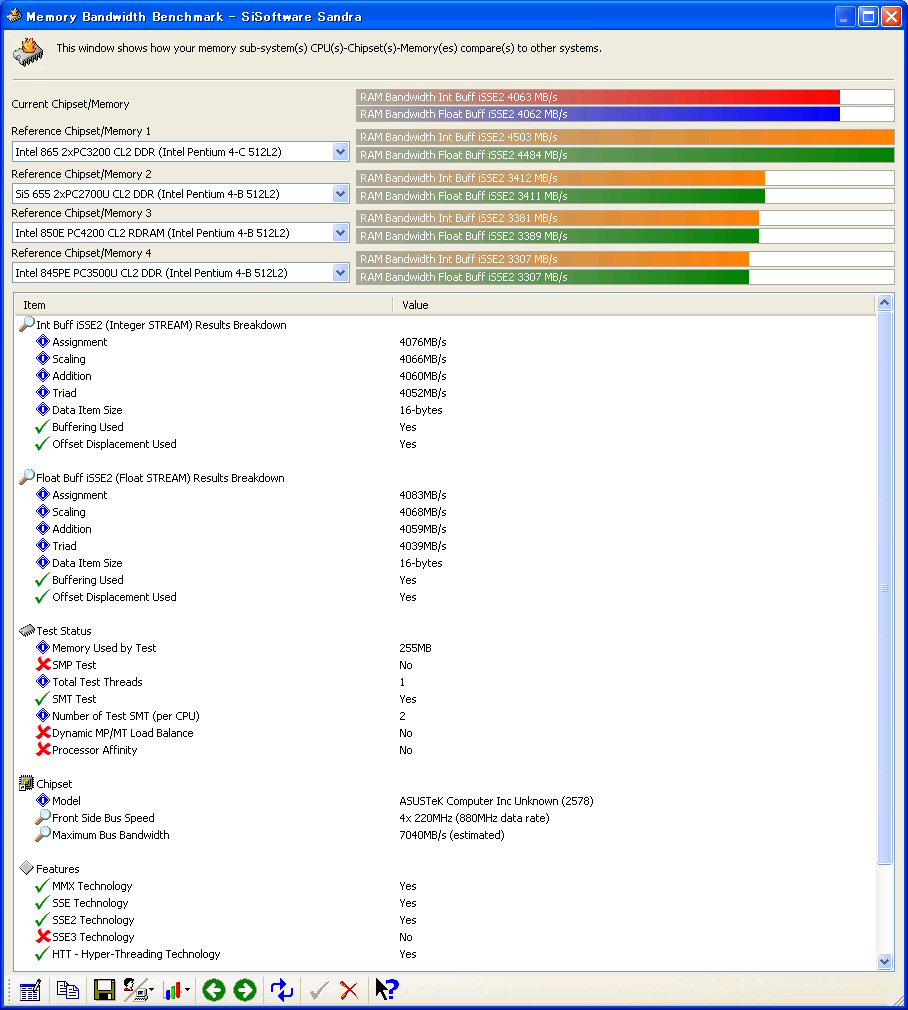Open the bar chart icon's dropdown arrow
The width and height of the screenshot is (908, 1010).
tap(187, 990)
